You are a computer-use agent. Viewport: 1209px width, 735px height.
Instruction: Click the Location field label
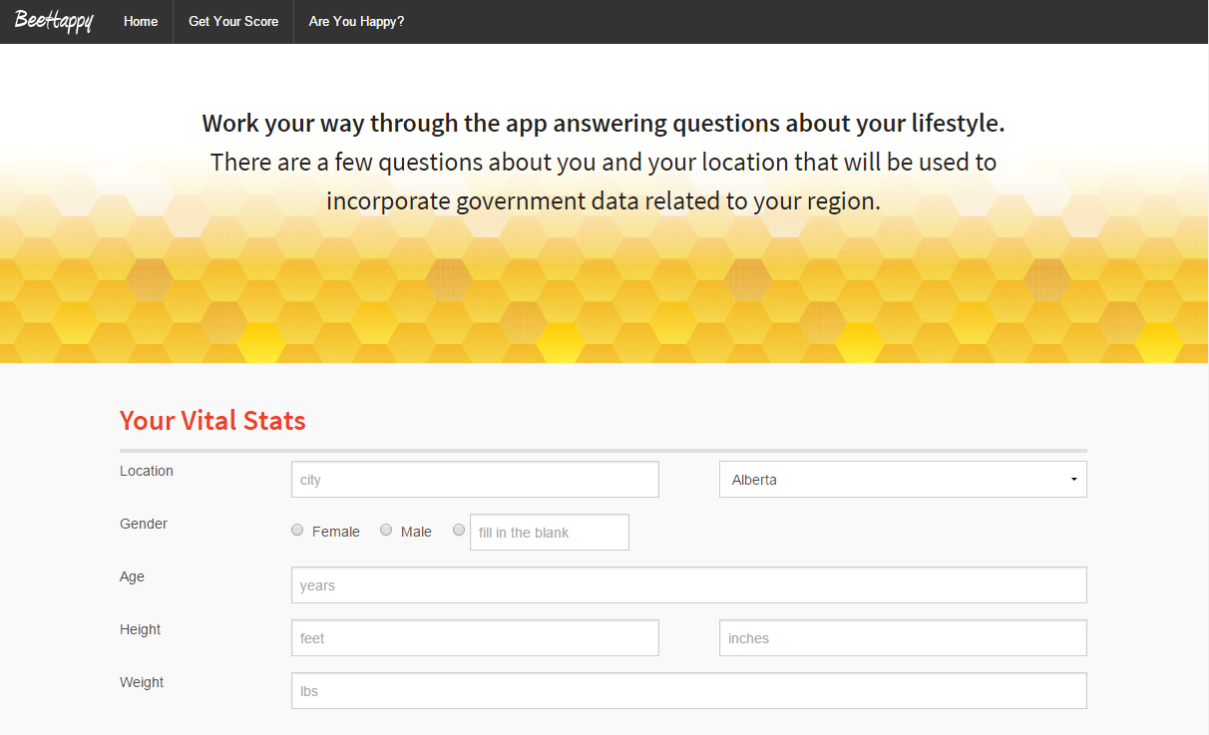[146, 471]
